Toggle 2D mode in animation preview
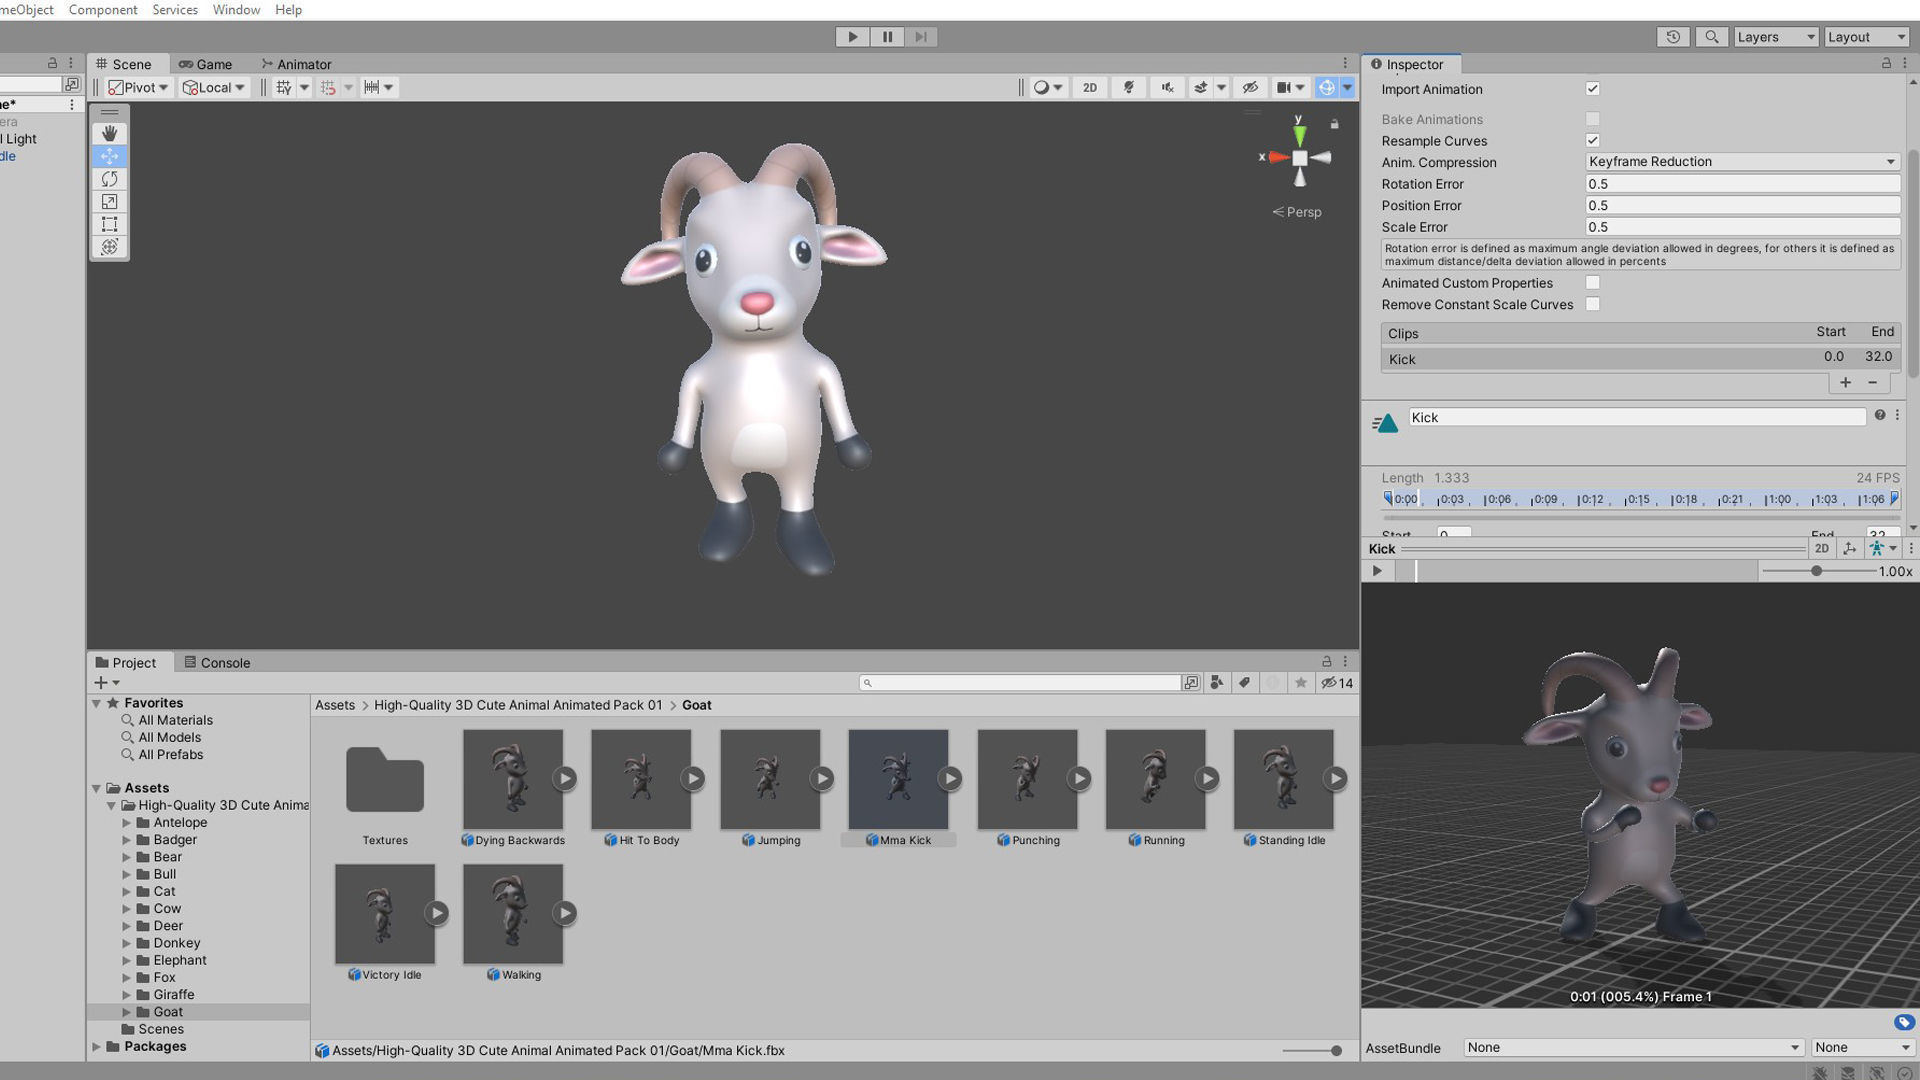Viewport: 1920px width, 1080px height. (1821, 548)
